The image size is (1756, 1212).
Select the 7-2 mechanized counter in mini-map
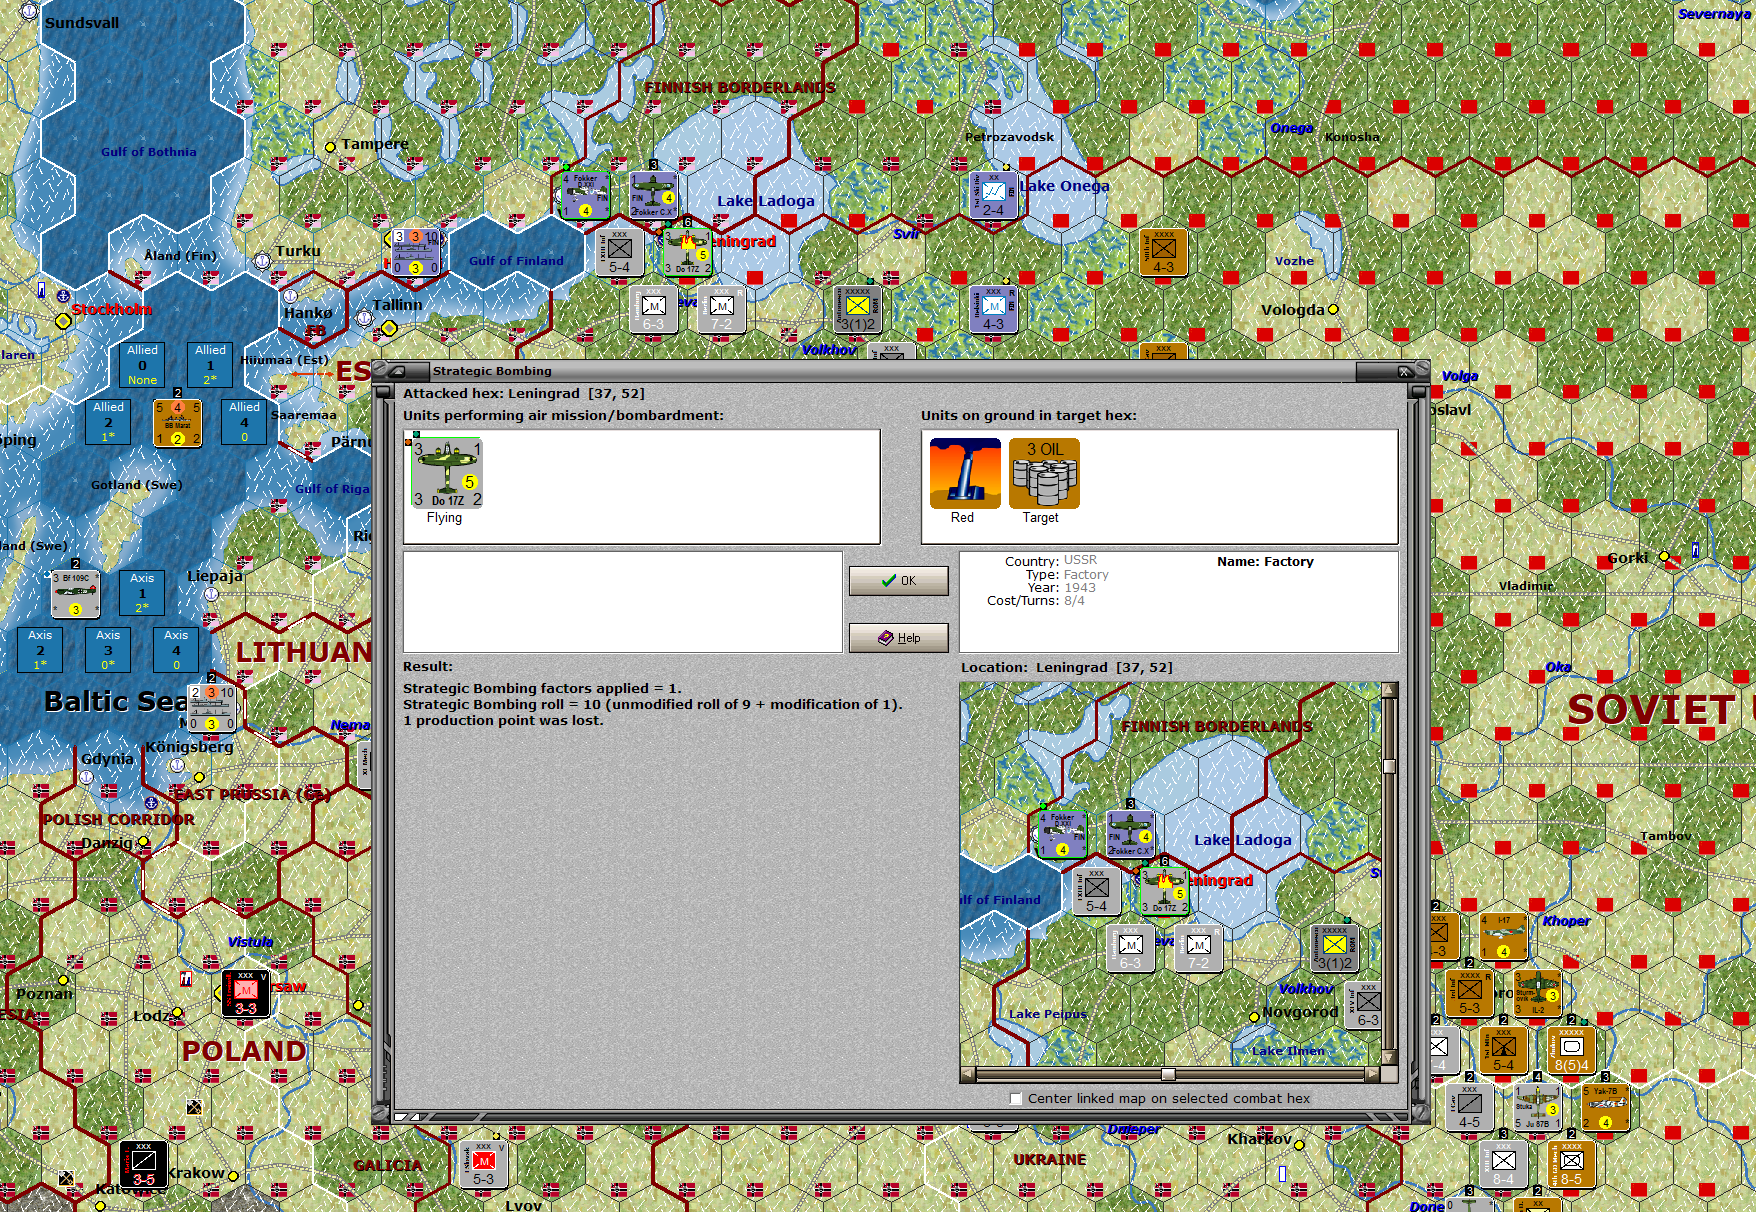coord(1199,949)
